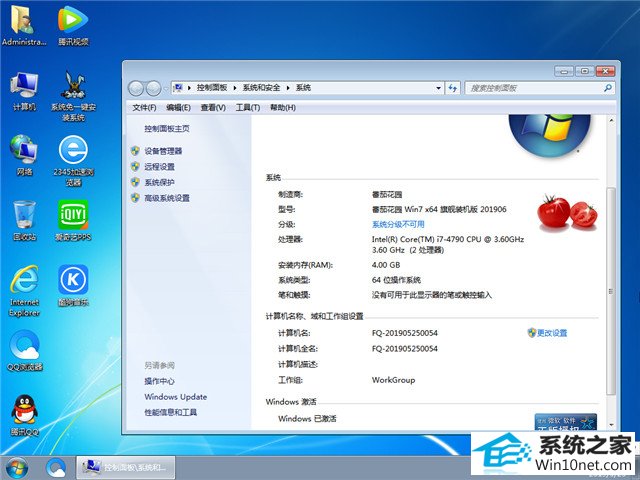Click shield icon beside 远程设置
Image resolution: width=640 pixels, height=480 pixels.
(135, 166)
